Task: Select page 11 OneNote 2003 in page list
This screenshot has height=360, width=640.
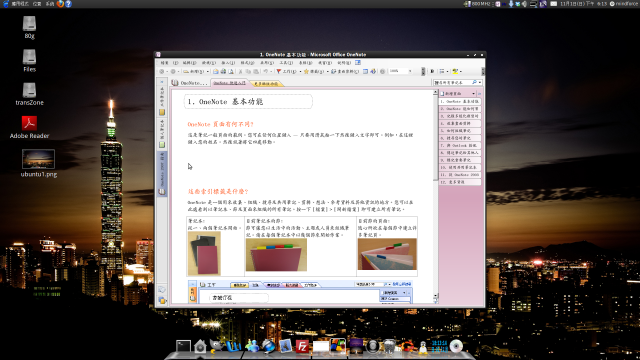Action: click(x=460, y=175)
